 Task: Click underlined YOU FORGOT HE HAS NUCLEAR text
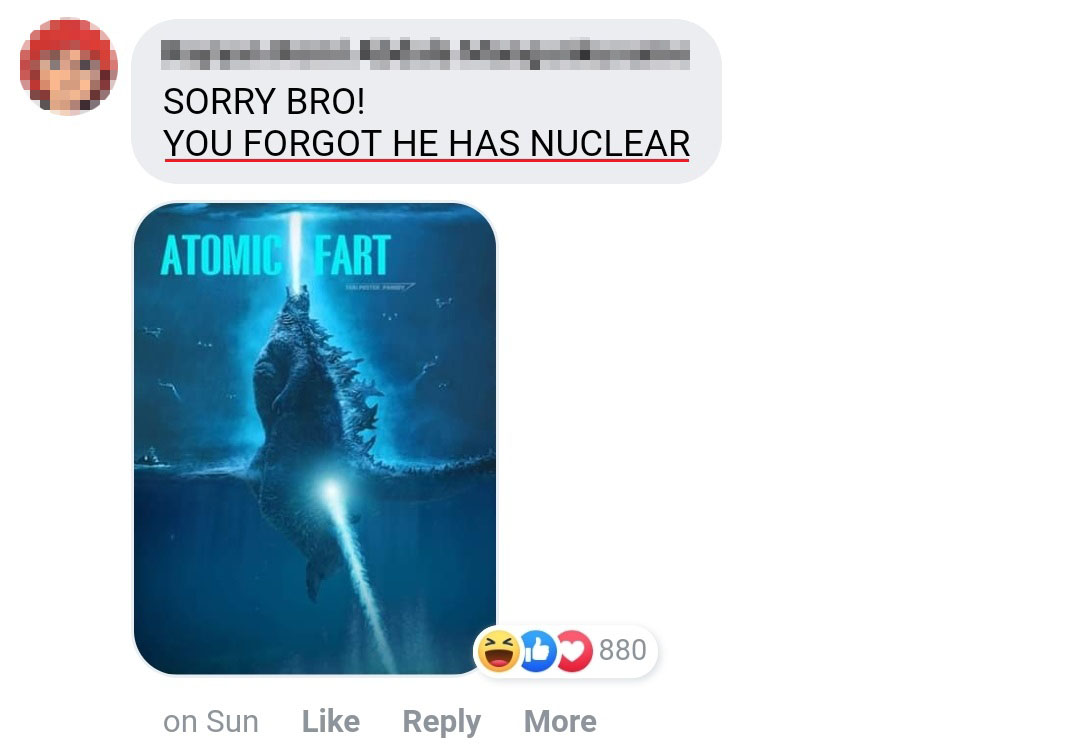426,143
